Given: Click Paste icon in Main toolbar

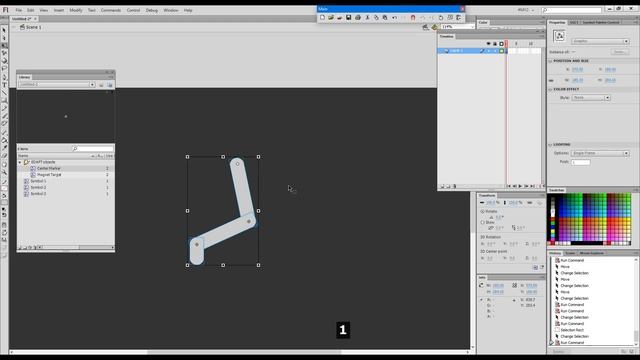Looking at the screenshot, I should 384,18.
